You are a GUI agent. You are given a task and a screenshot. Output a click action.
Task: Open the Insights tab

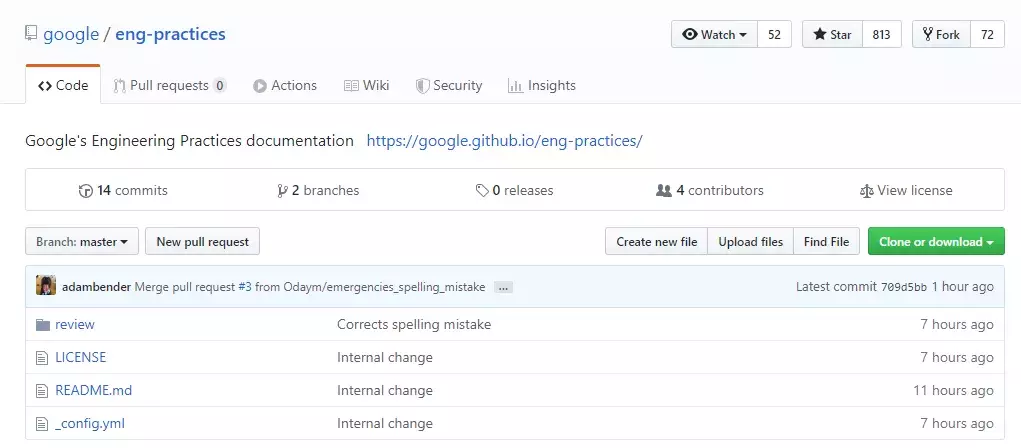[542, 85]
